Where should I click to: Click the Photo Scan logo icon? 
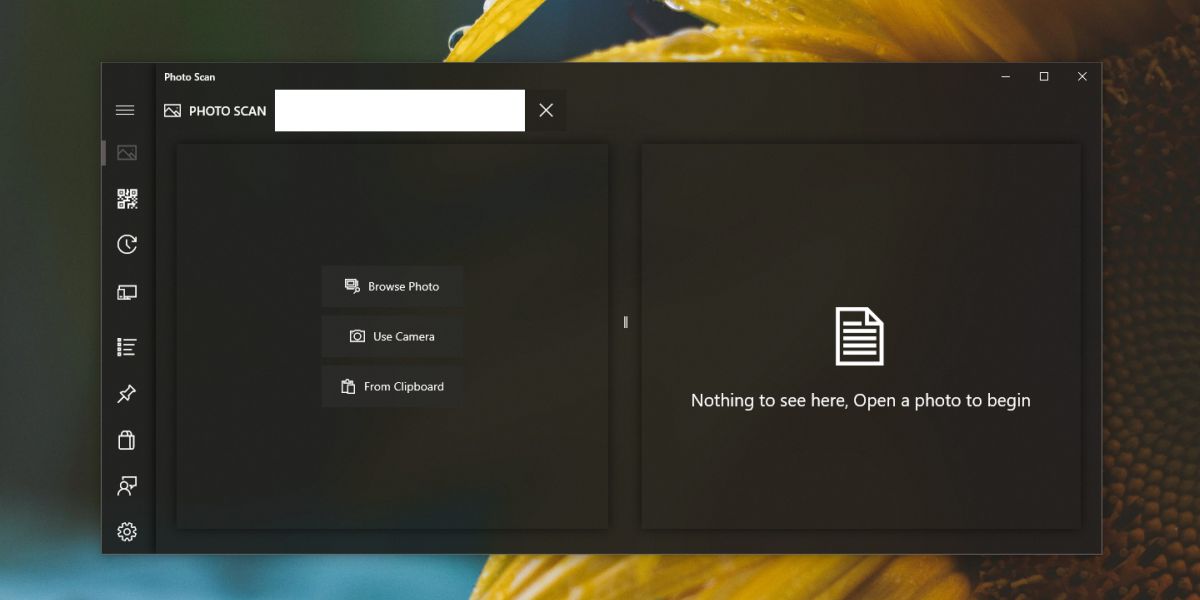click(x=171, y=110)
